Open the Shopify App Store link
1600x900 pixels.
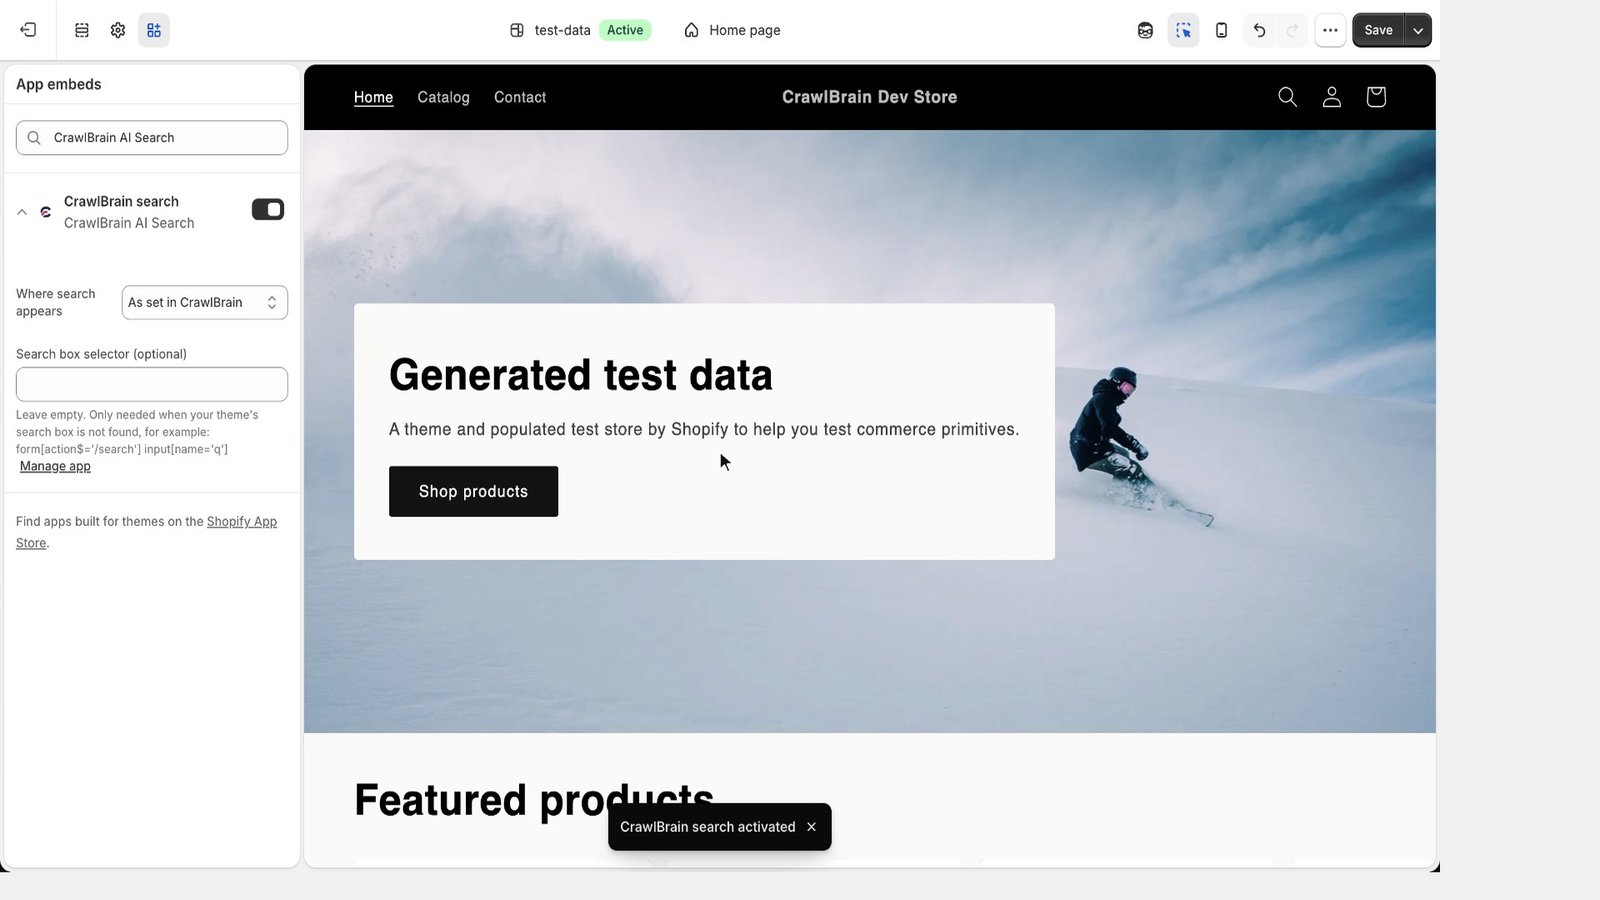coord(241,522)
